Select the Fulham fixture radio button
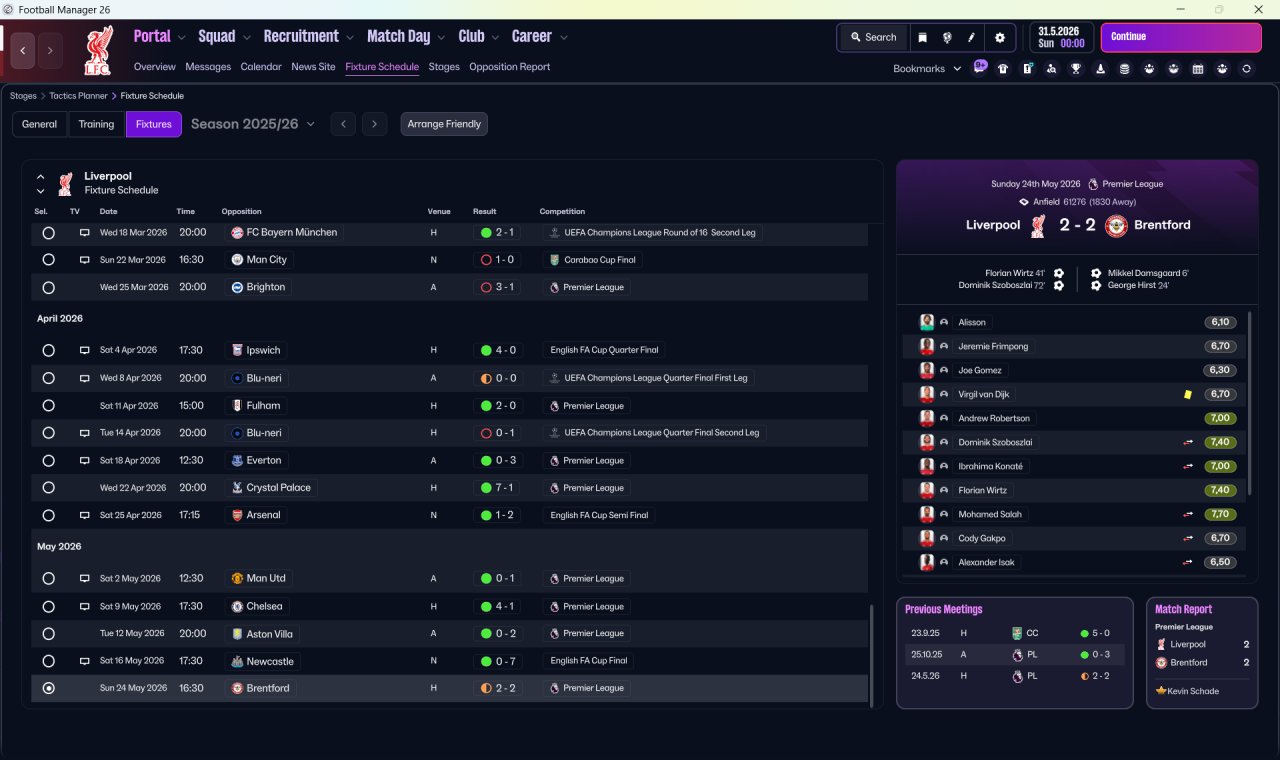Screen dimensions: 1280x760 tap(48, 406)
